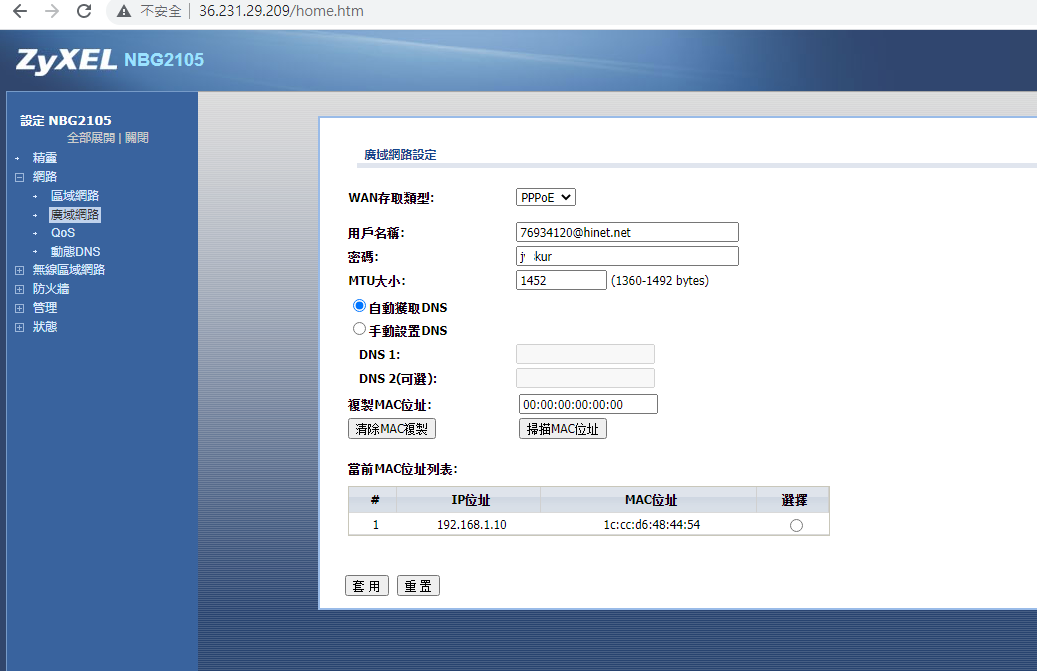Screen dimensions: 1037x671
Task: Click the 選擇 column header
Action: coord(794,500)
